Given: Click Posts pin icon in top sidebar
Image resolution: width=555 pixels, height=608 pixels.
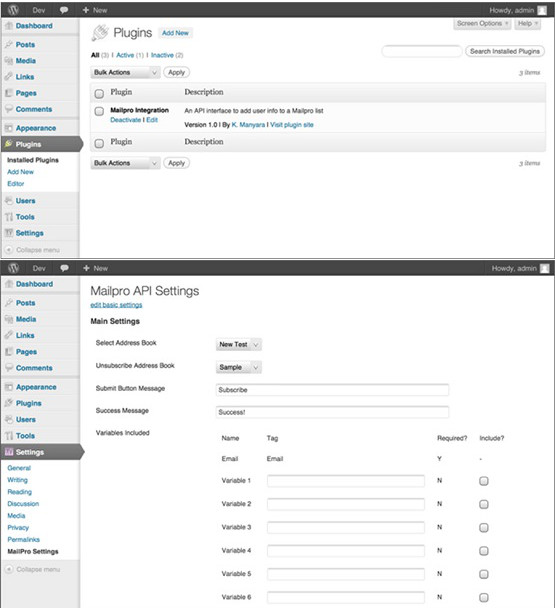Looking at the screenshot, I should click(x=9, y=44).
